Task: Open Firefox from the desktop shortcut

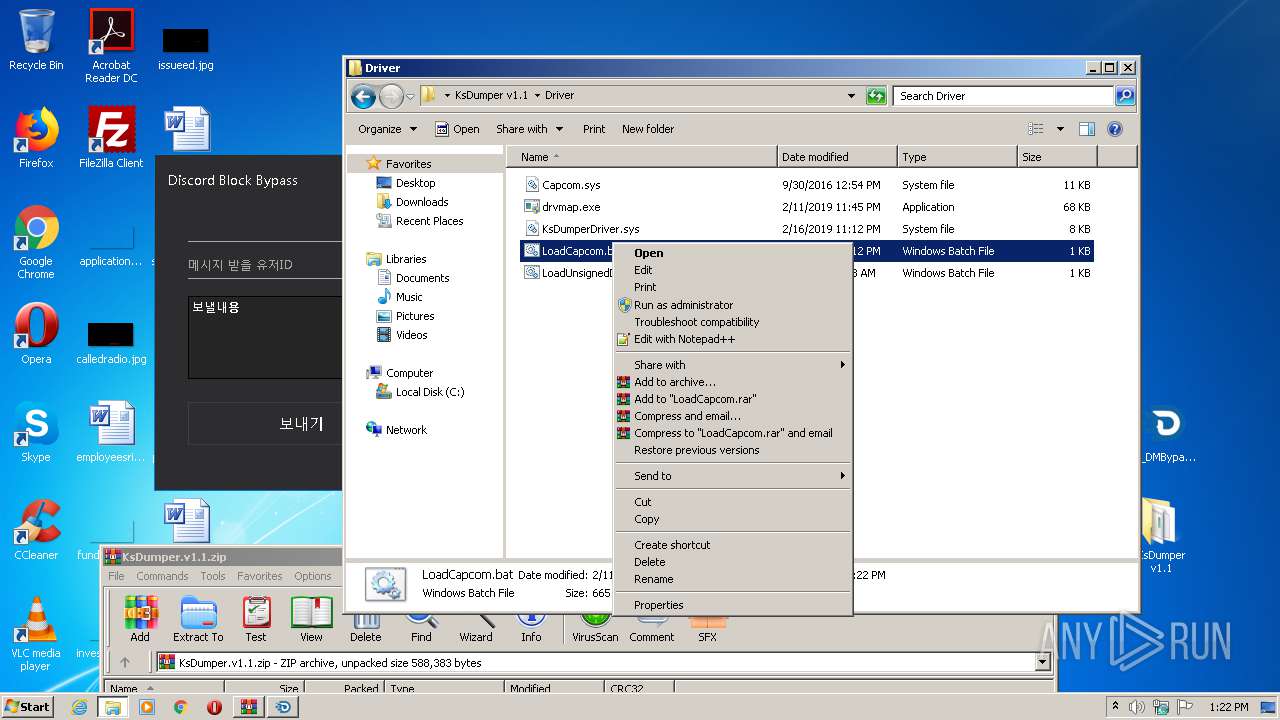Action: coord(36,138)
